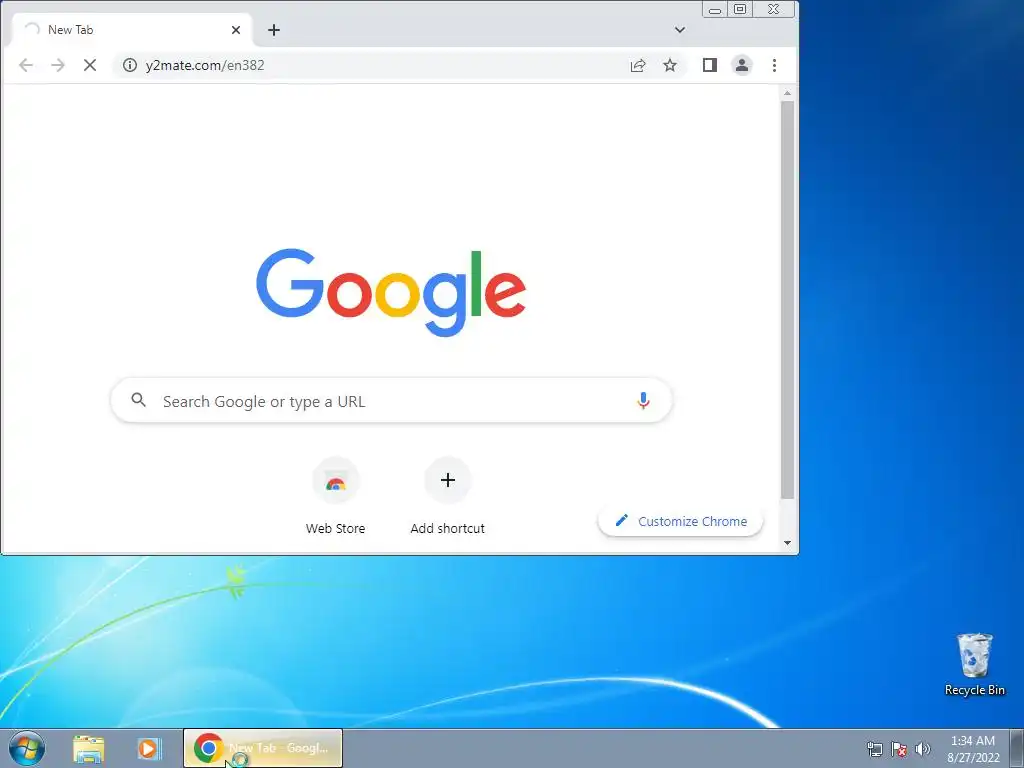The width and height of the screenshot is (1024, 768).
Task: Click the Google logo
Action: coord(391,292)
